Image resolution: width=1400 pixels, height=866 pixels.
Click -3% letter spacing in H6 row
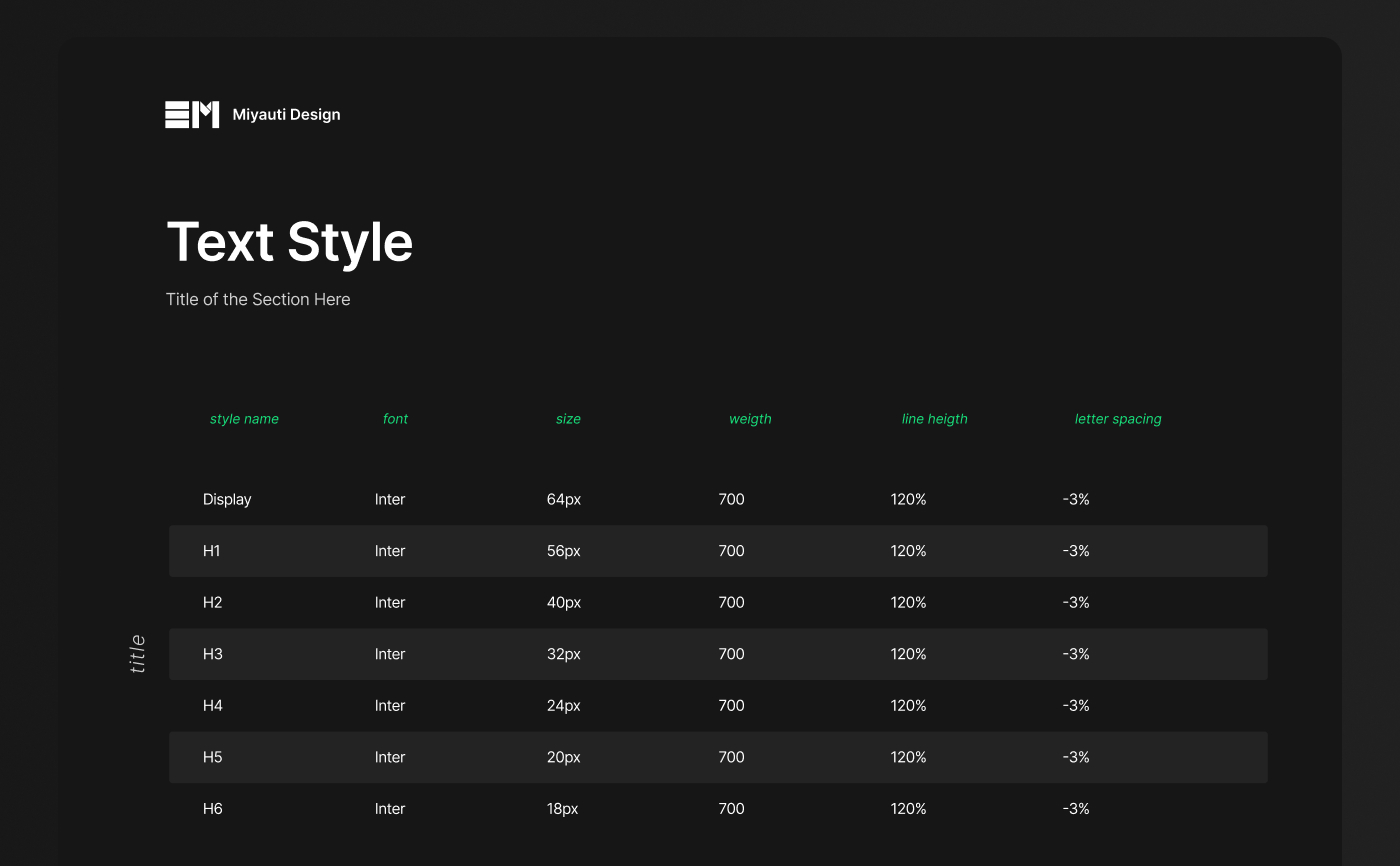(1076, 809)
